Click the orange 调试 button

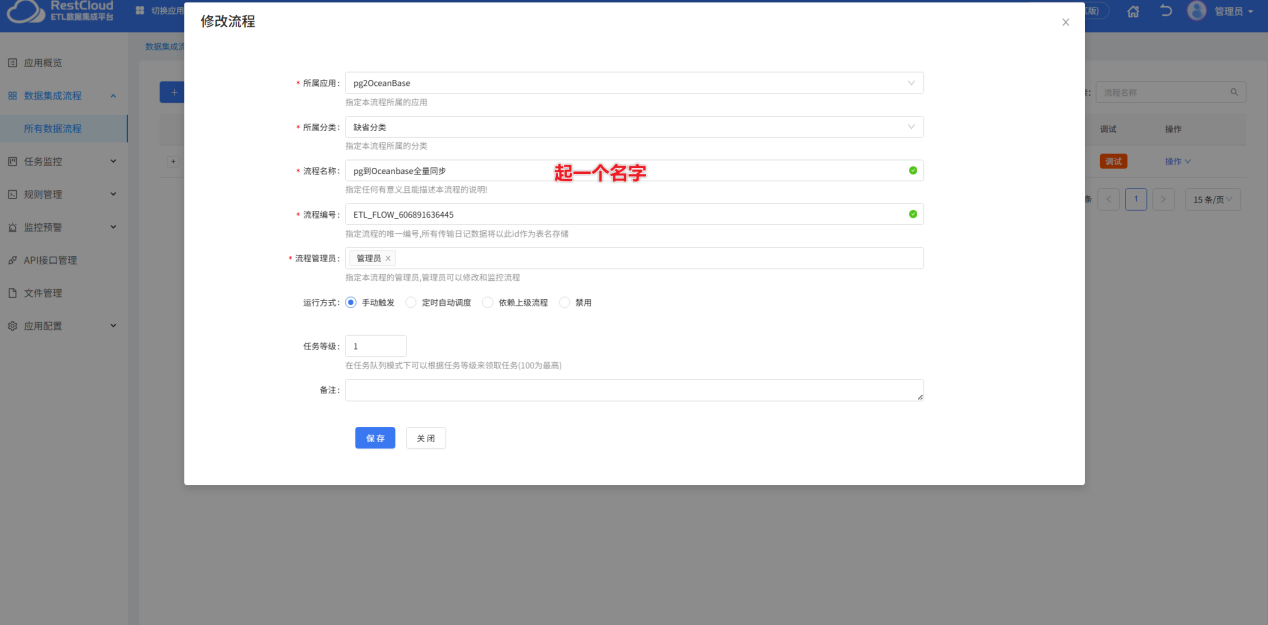[x=1113, y=161]
